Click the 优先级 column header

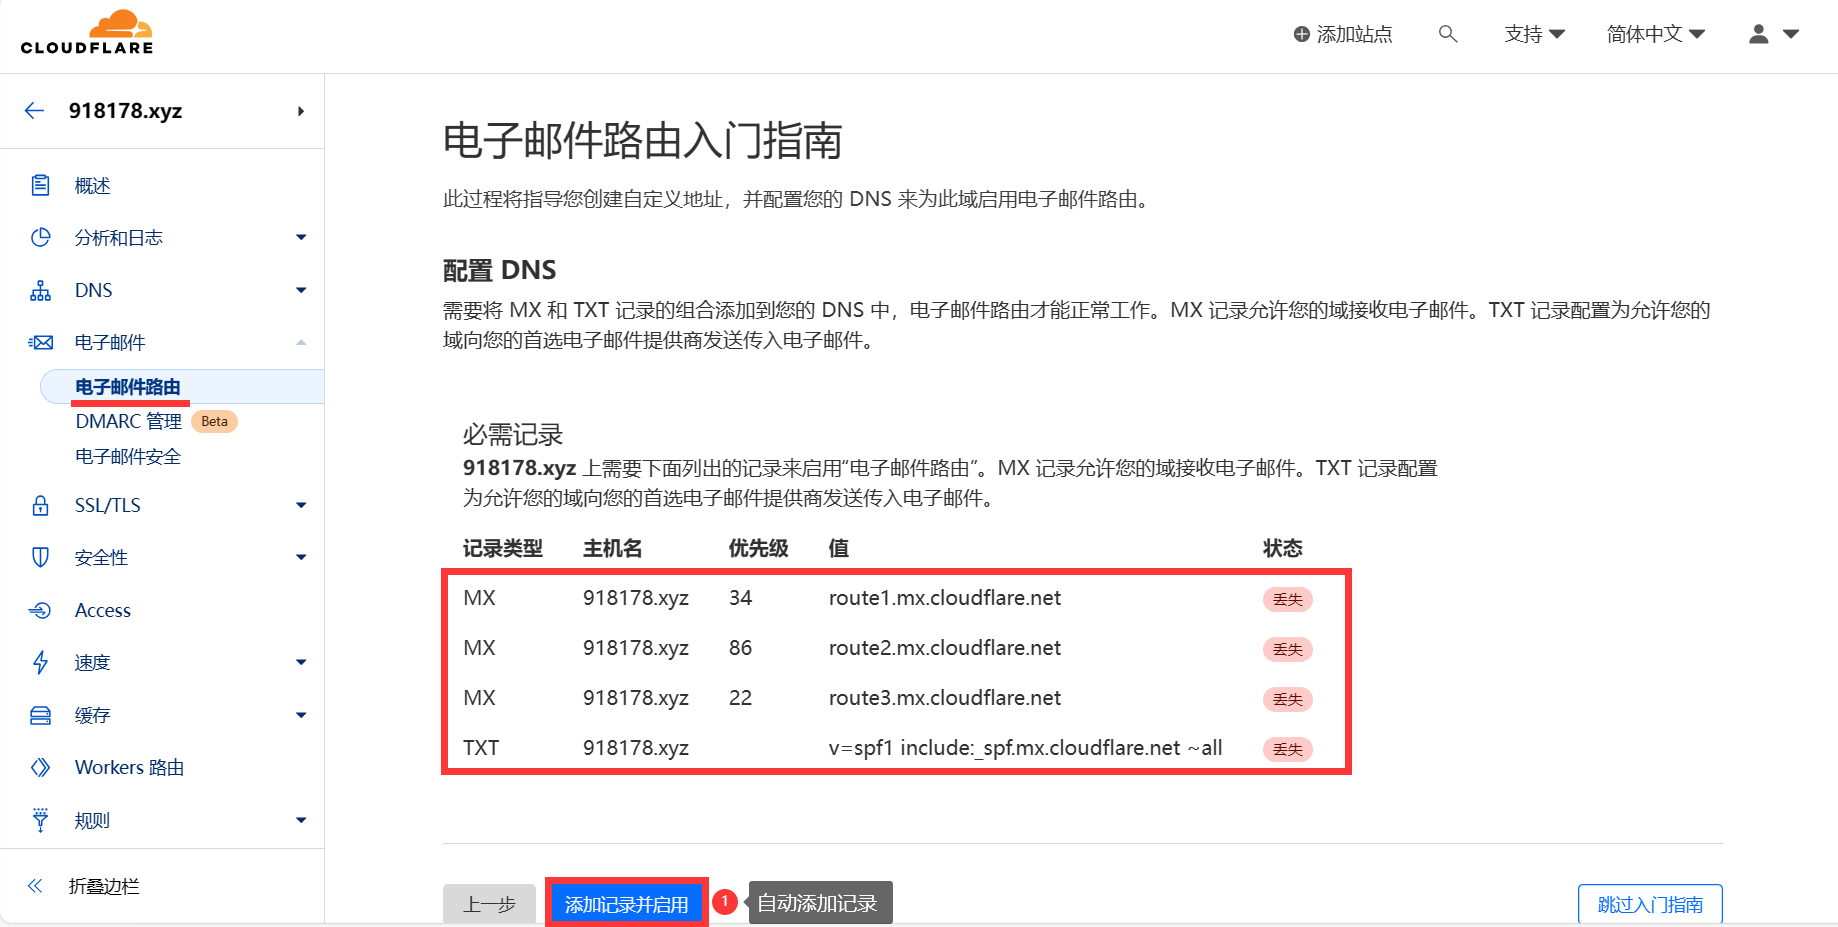758,548
